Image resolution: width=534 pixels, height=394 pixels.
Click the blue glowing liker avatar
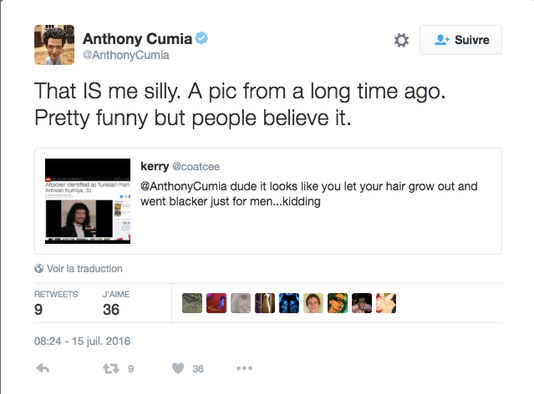pyautogui.click(x=289, y=303)
